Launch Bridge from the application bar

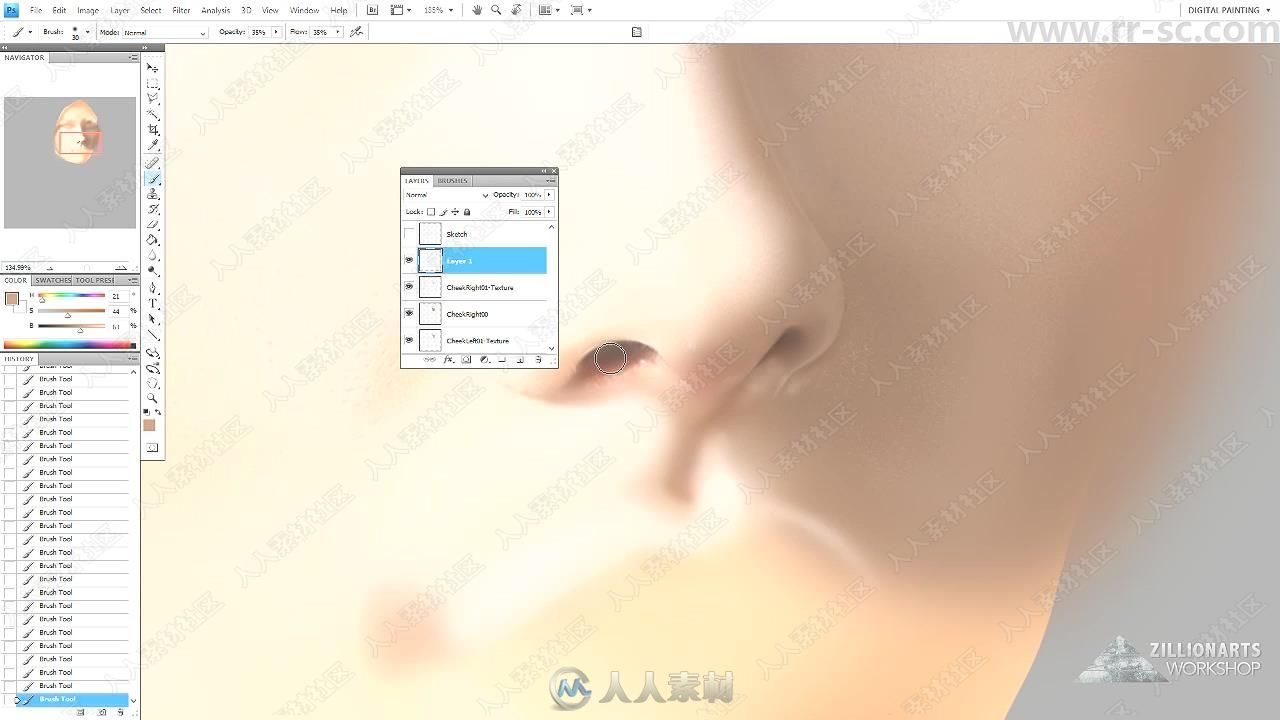click(373, 10)
